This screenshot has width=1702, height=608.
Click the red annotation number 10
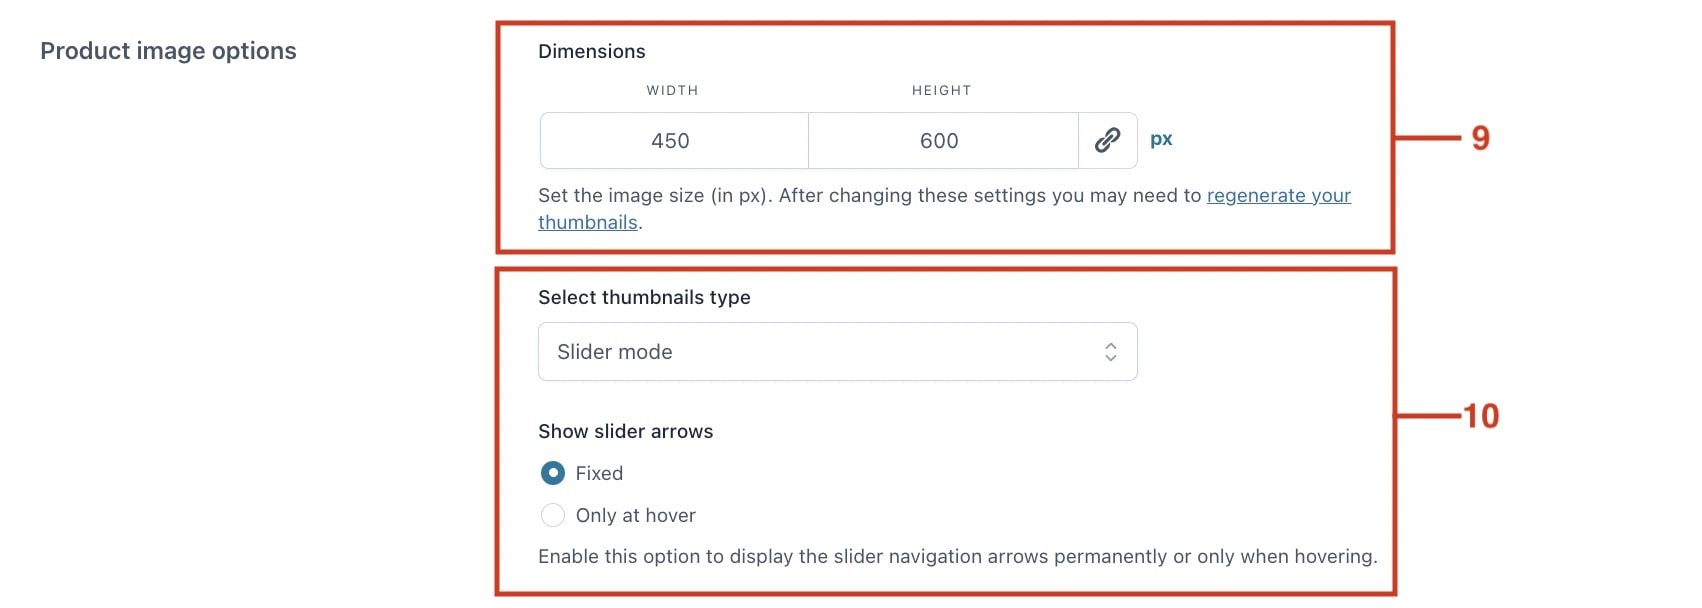click(x=1482, y=416)
